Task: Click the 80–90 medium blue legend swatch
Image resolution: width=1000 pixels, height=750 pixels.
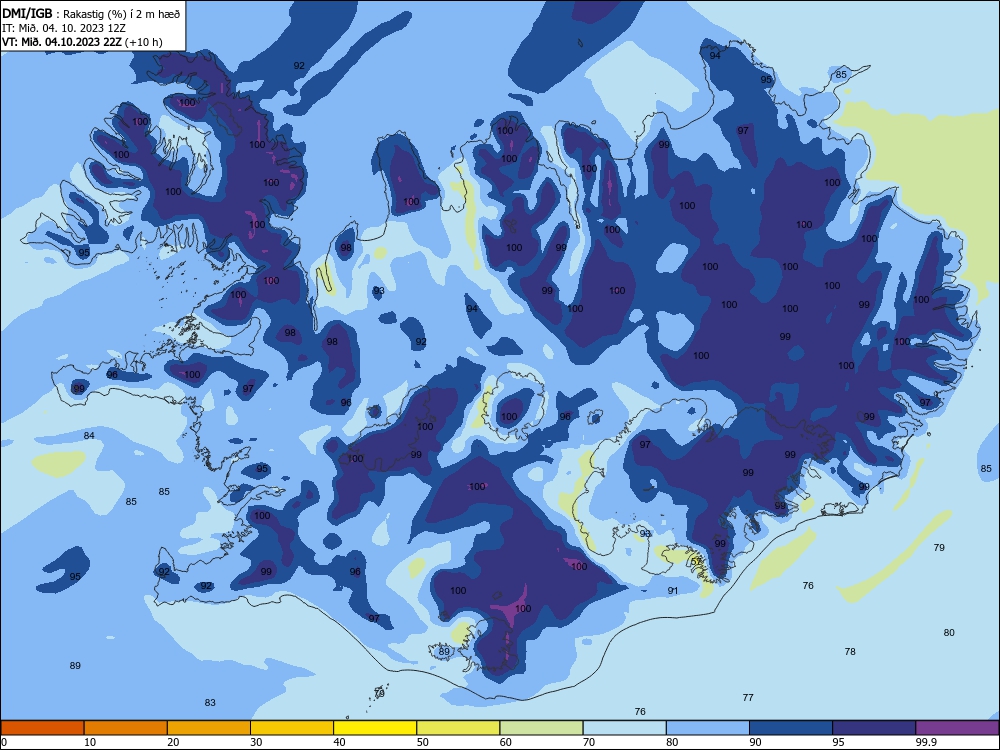Action: [x=708, y=728]
